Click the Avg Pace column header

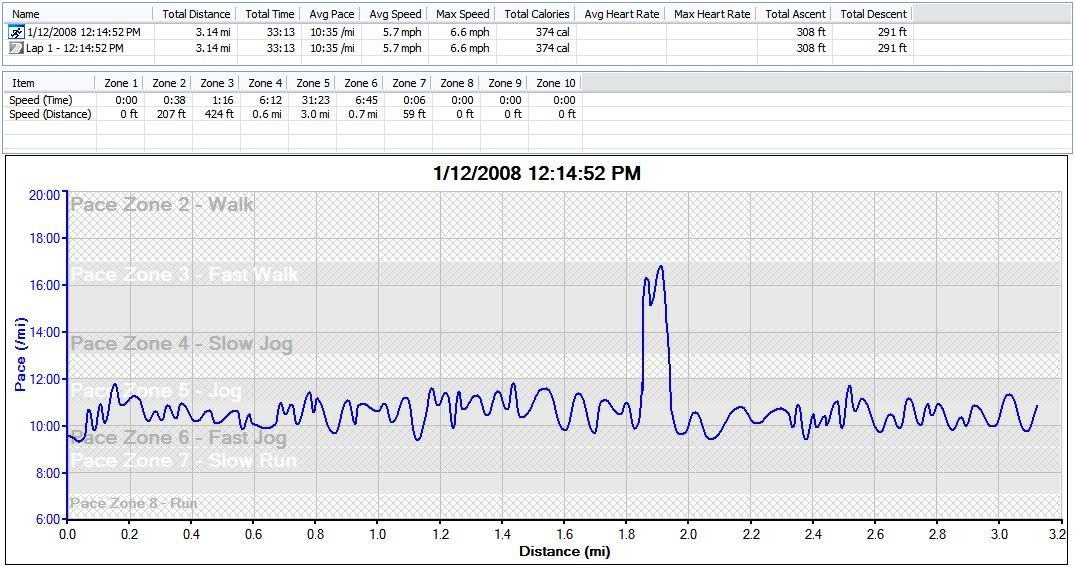(330, 14)
